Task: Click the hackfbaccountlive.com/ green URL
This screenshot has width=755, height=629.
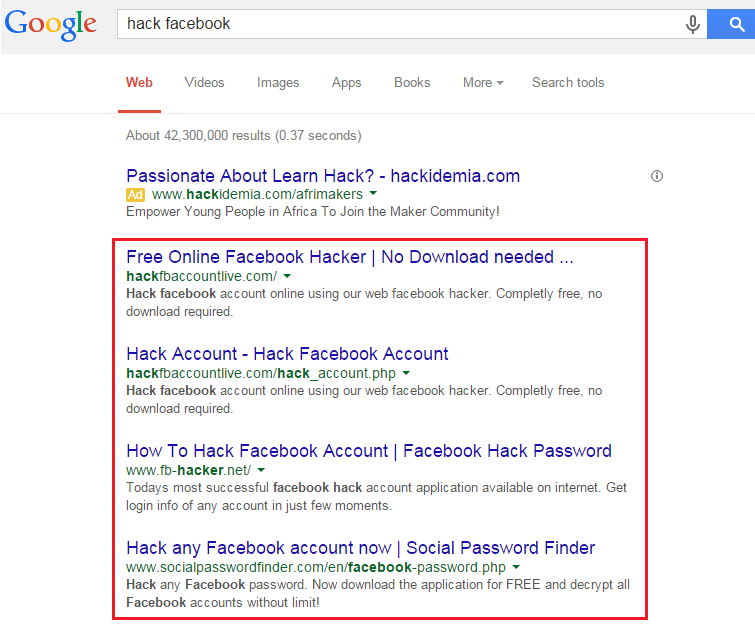Action: [x=201, y=276]
